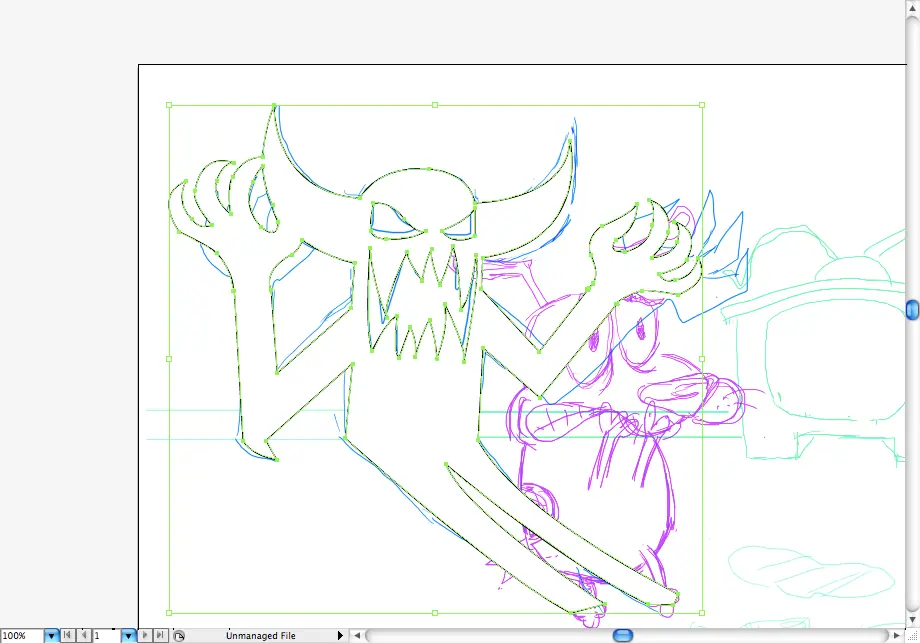Viewport: 920px width, 643px height.
Task: Click the middle-left bounding box handle
Action: pos(169,359)
